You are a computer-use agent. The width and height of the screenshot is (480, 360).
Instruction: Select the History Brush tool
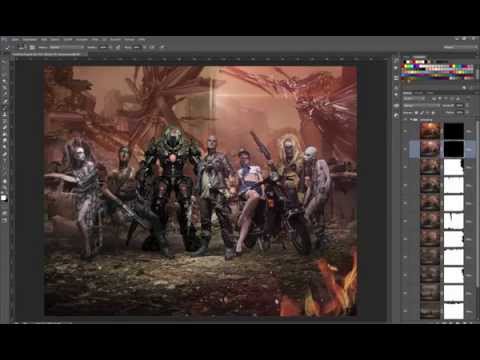coord(5,122)
